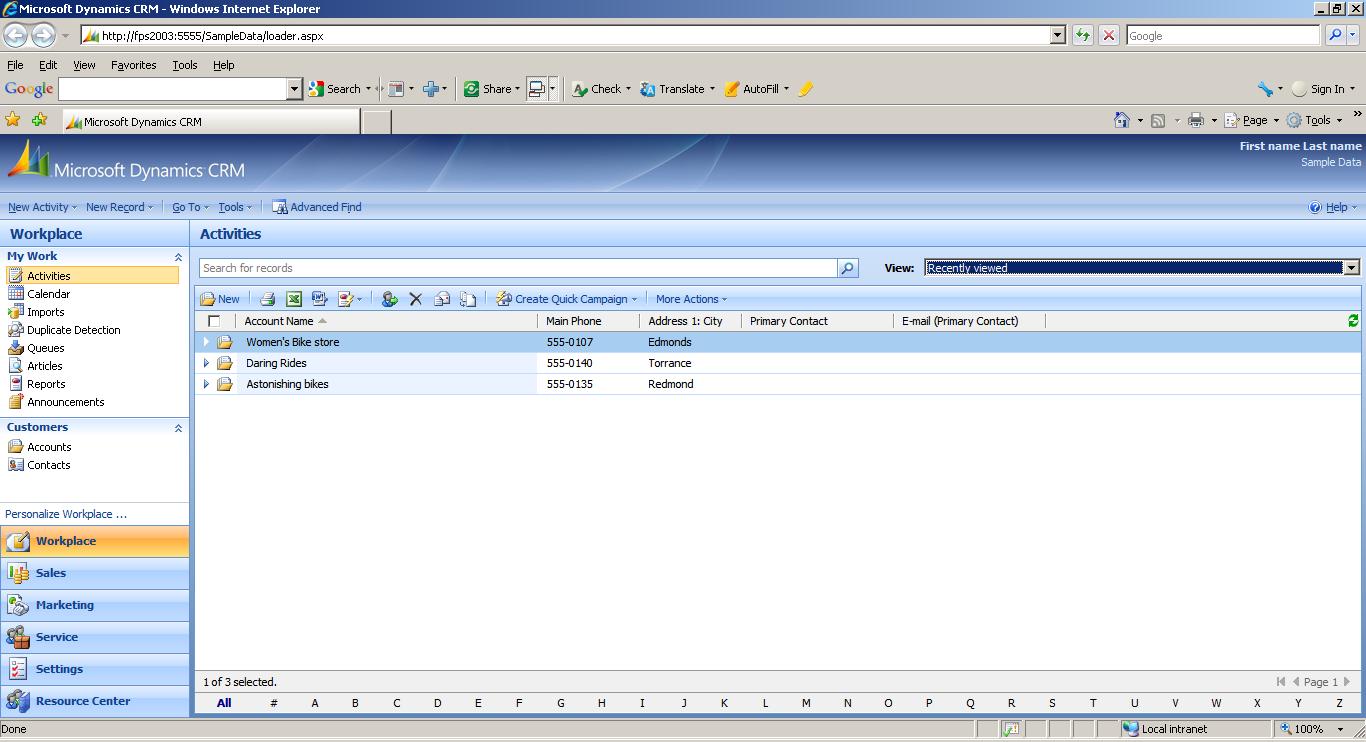Collapse the My Work section

pos(179,257)
